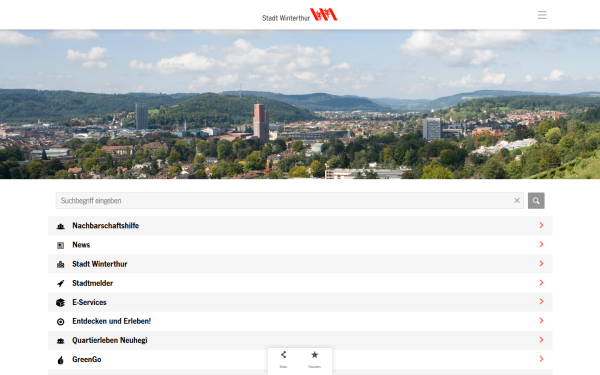The image size is (600, 375).
Task: Open Entdecken und Erleben! entry
Action: (x=300, y=321)
